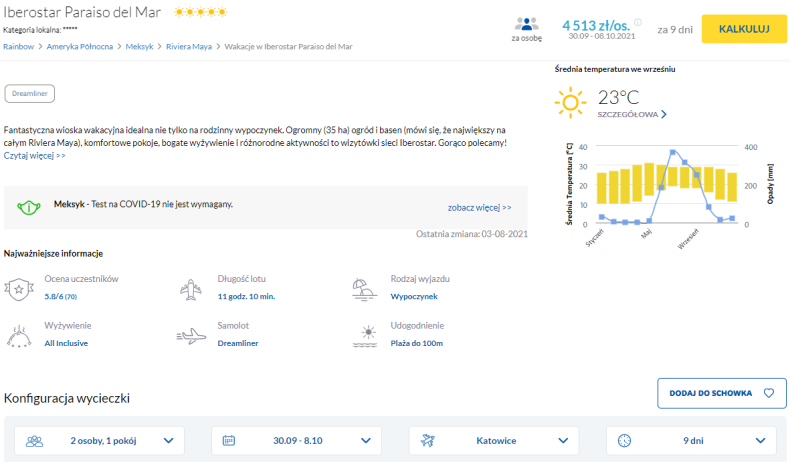The image size is (790, 462).
Task: Click the Ostatnia zmiana: 03-08-2021 text
Action: tap(472, 234)
